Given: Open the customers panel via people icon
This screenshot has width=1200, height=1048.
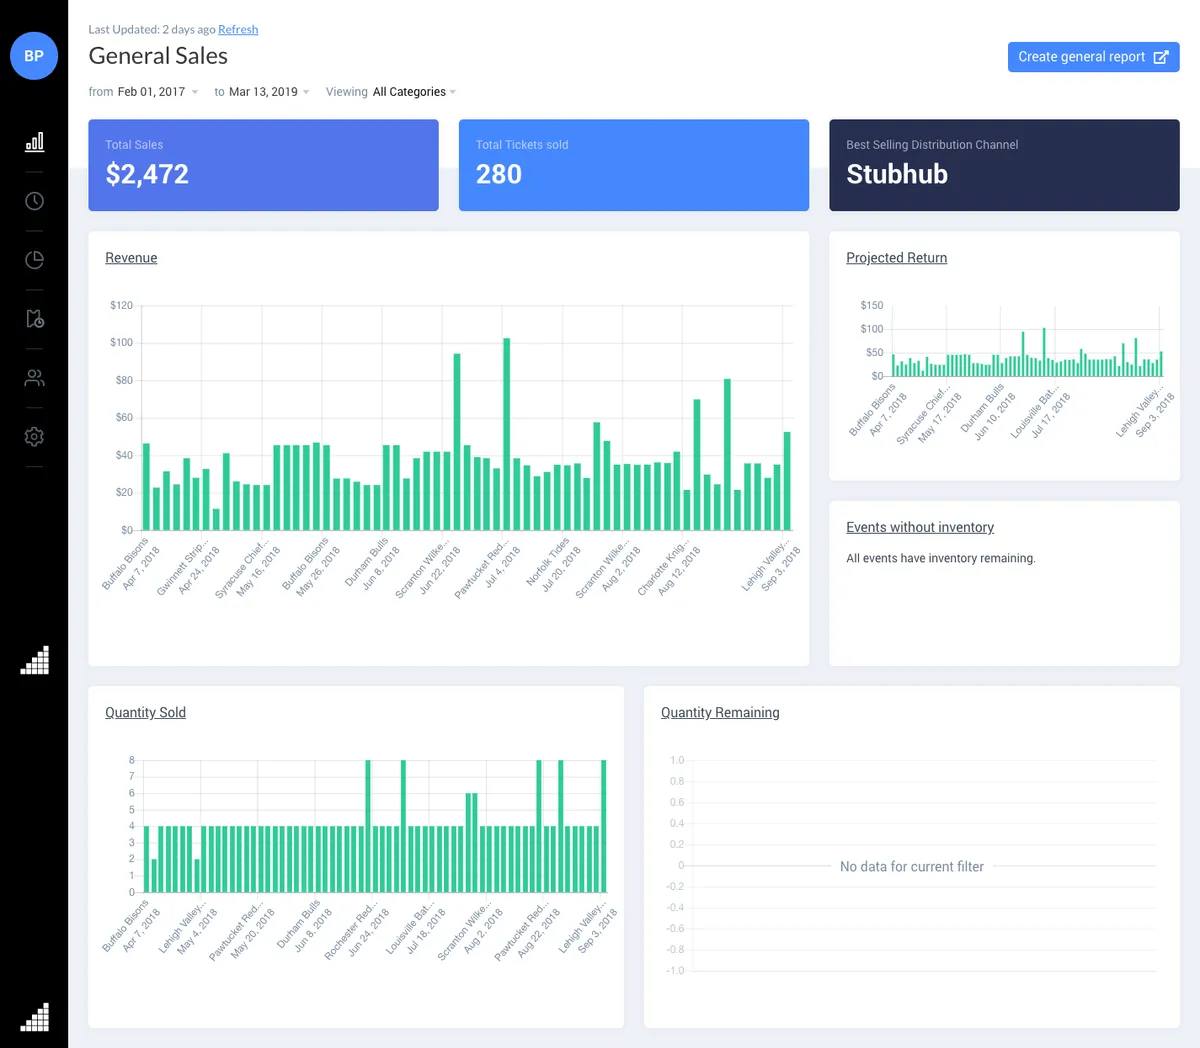Looking at the screenshot, I should [34, 377].
